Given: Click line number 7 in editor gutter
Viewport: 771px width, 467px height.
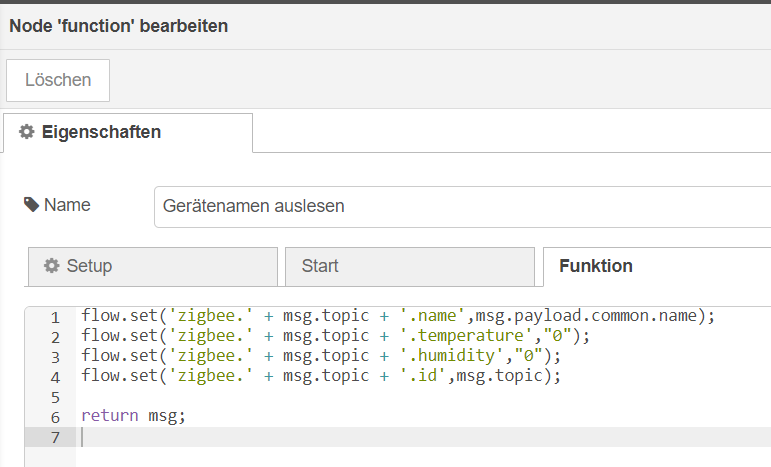Looking at the screenshot, I should pyautogui.click(x=56, y=438).
